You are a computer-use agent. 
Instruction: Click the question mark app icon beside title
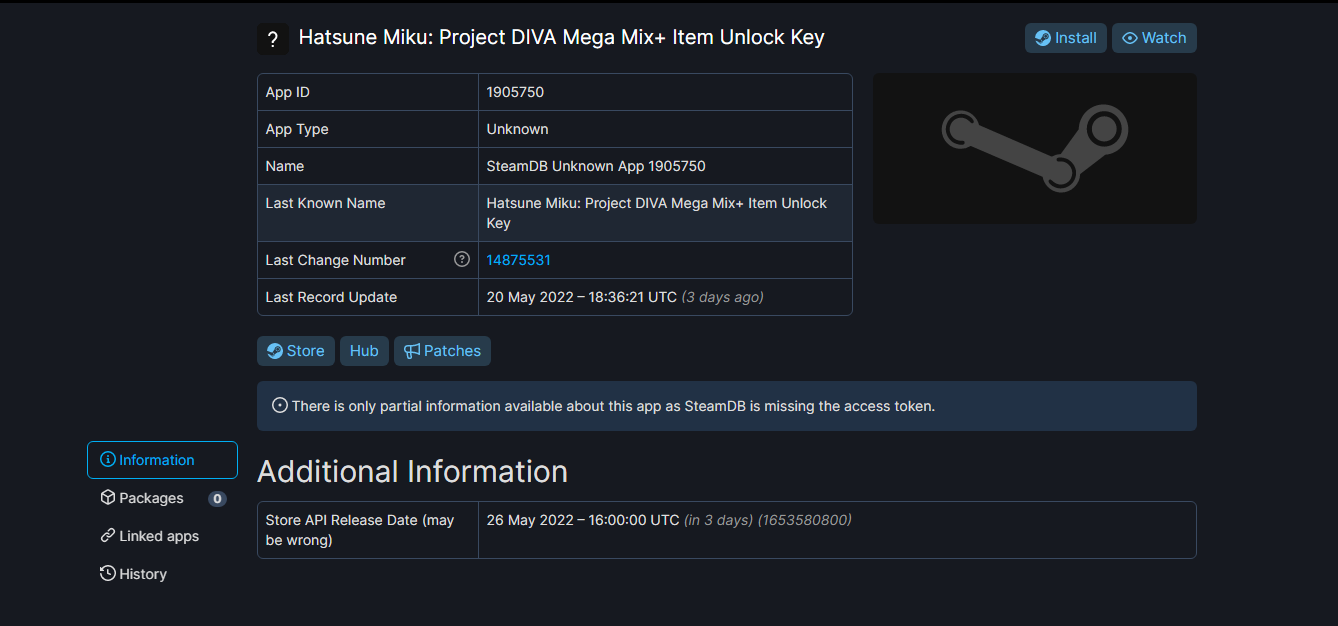[x=273, y=38]
